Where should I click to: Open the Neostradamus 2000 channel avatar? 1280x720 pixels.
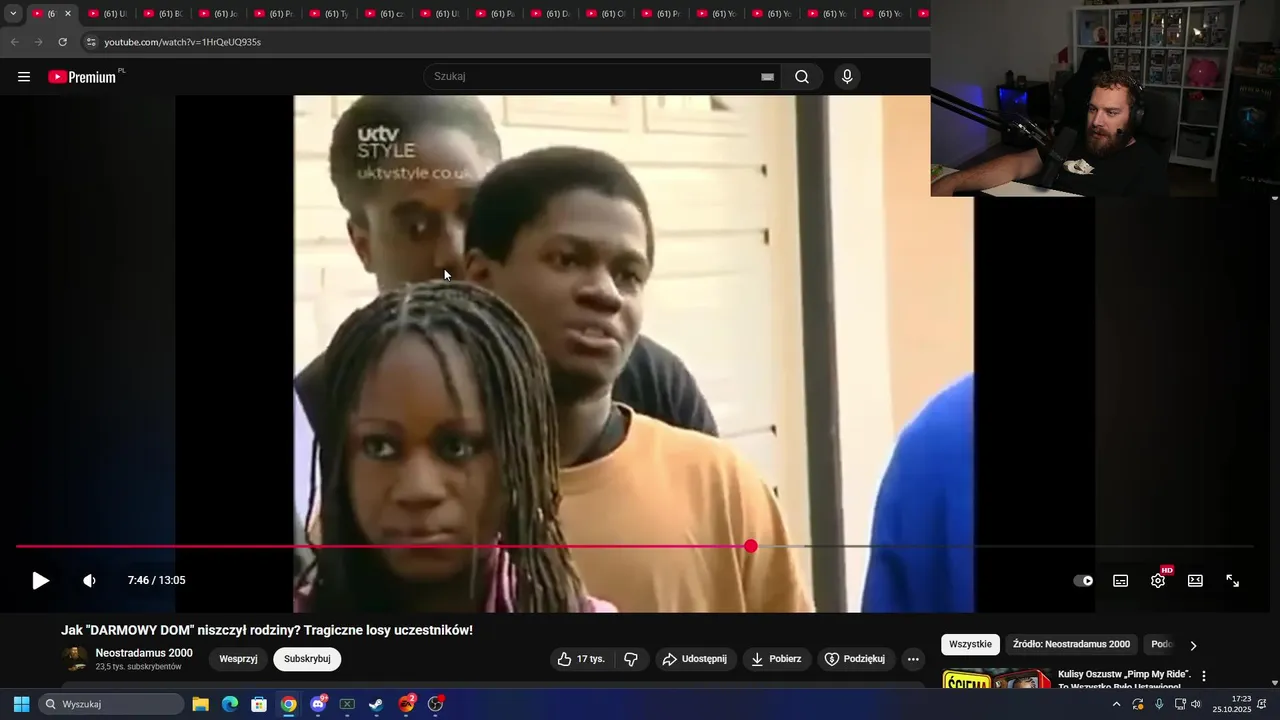pyautogui.click(x=75, y=659)
